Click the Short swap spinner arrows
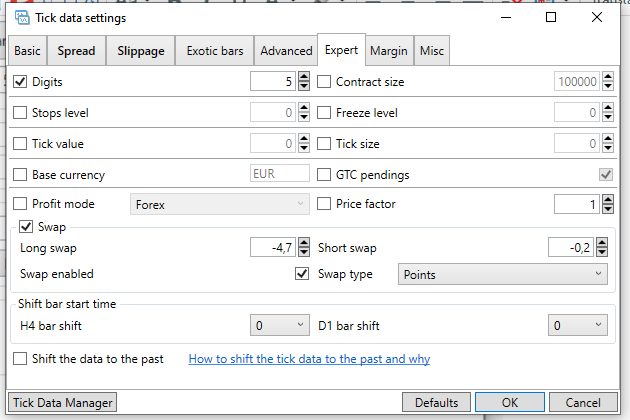The height and width of the screenshot is (420, 630). 606,248
